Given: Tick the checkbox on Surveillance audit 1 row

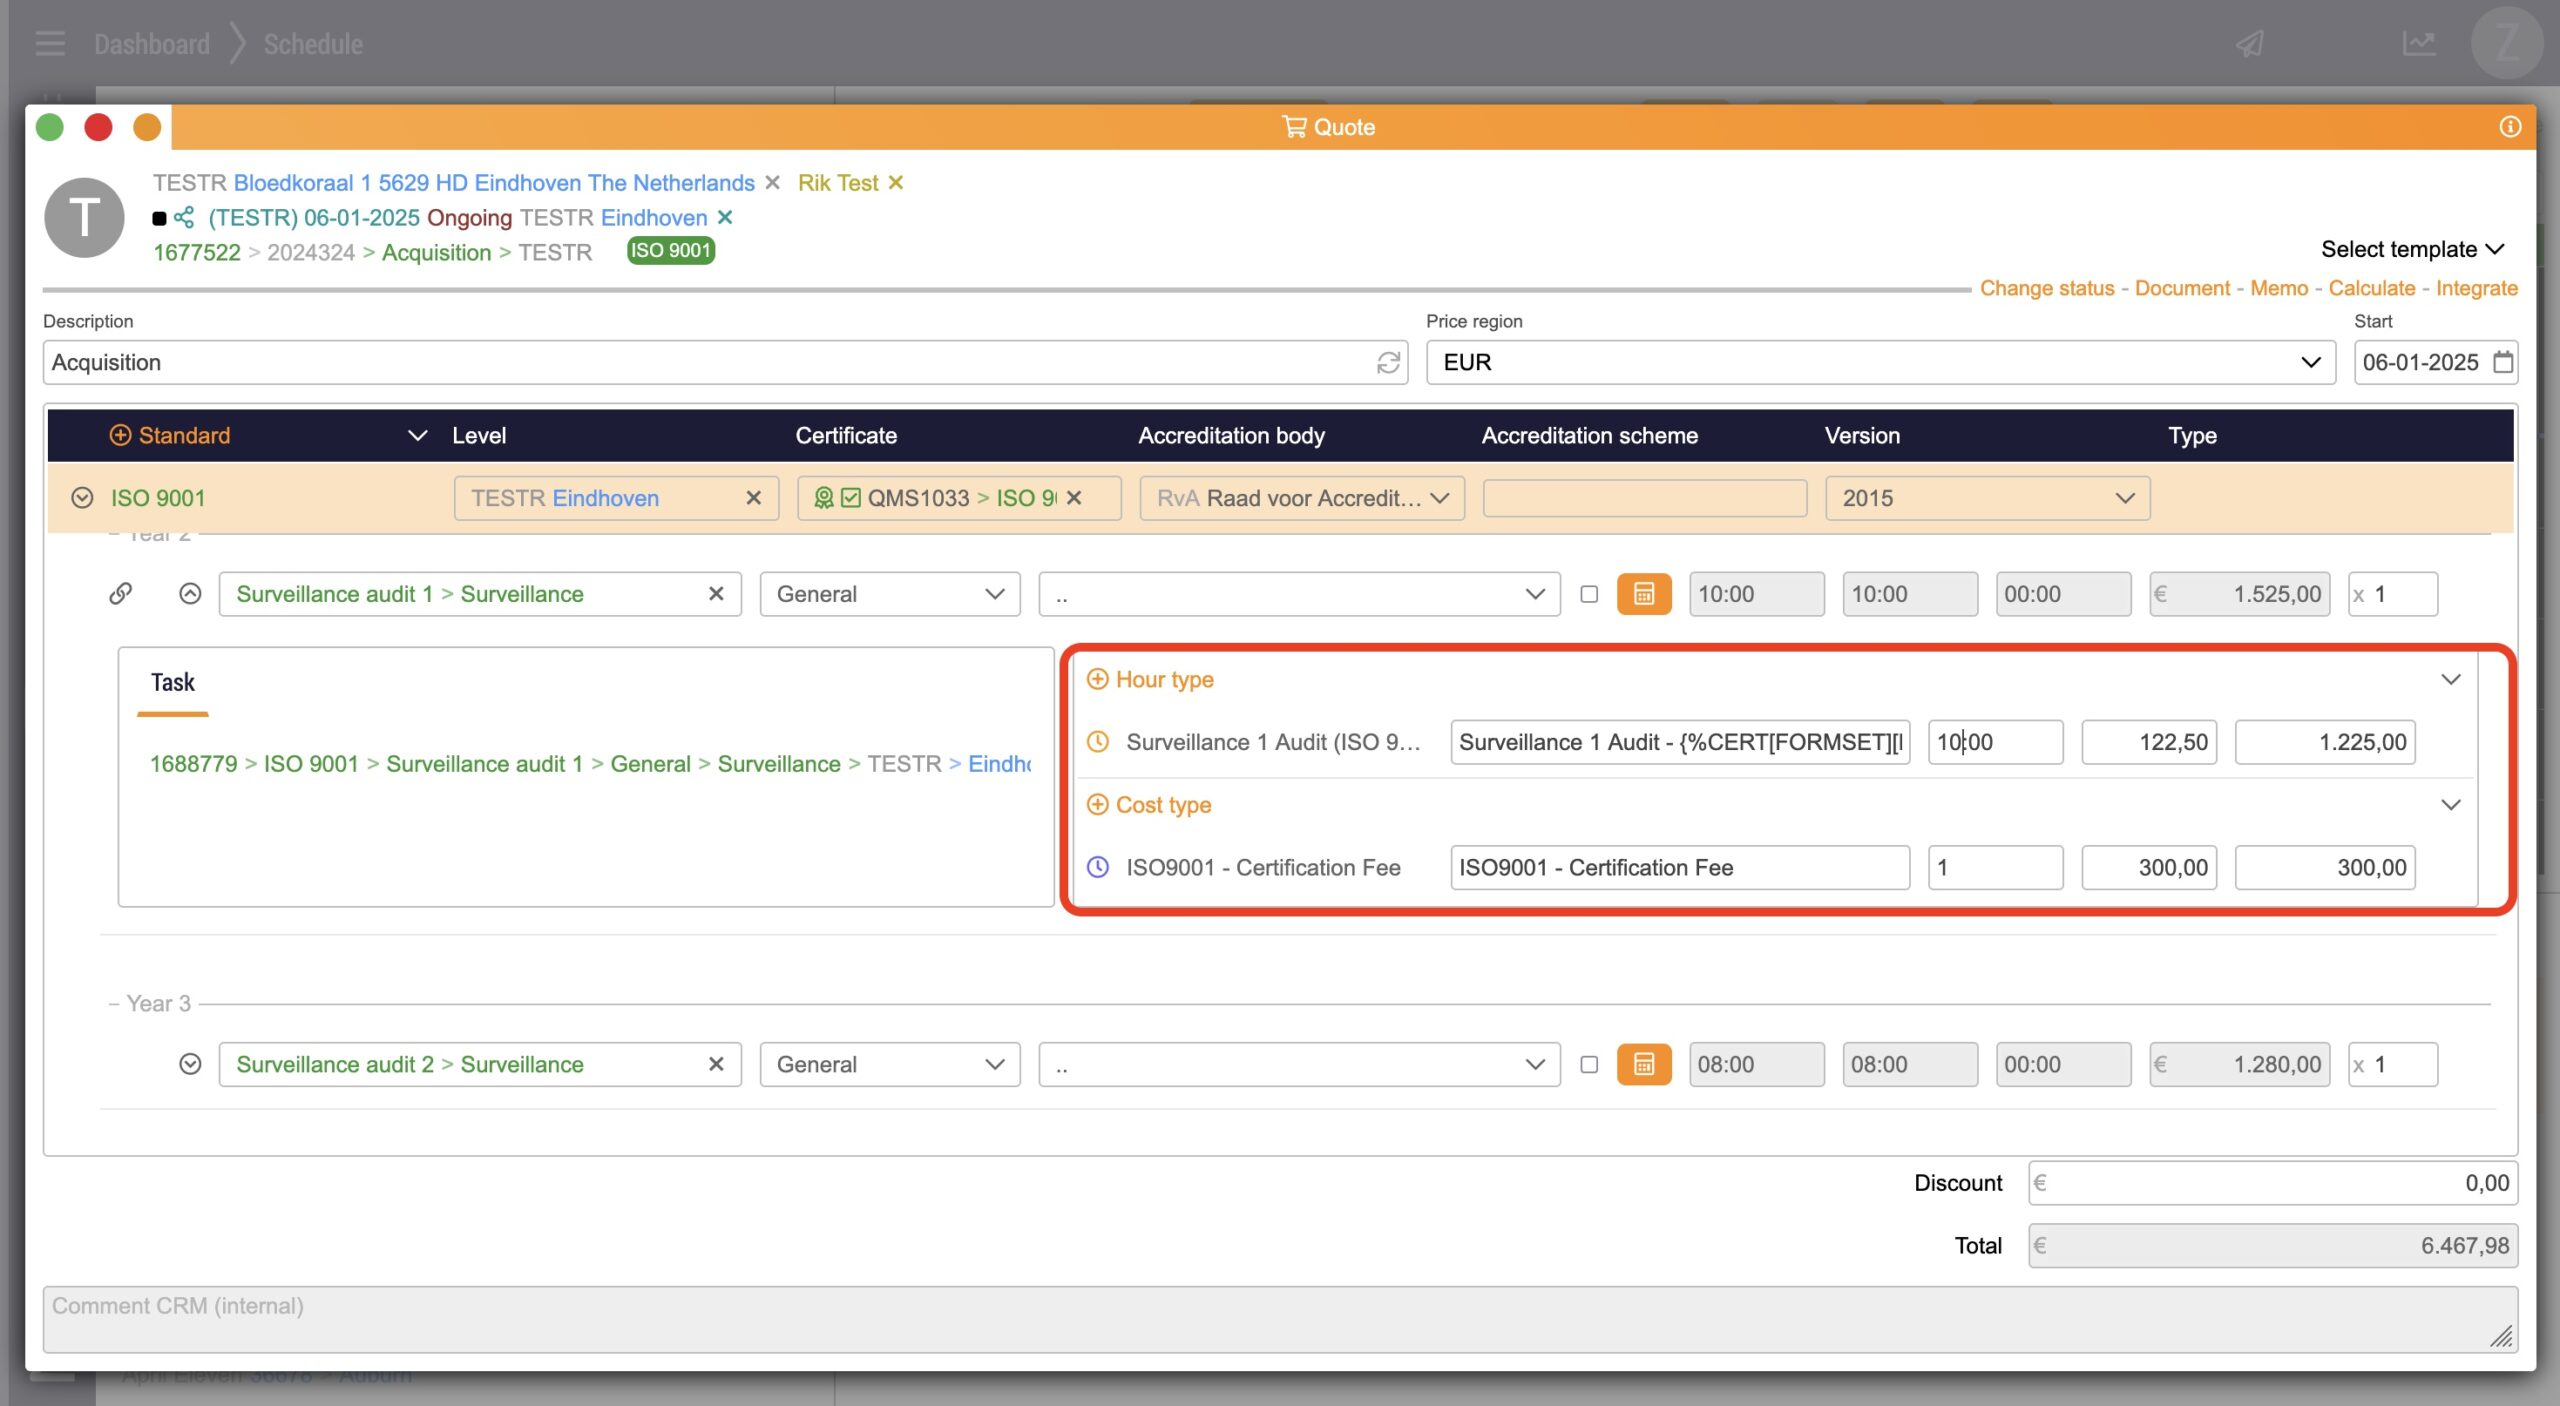Looking at the screenshot, I should click(x=1589, y=594).
